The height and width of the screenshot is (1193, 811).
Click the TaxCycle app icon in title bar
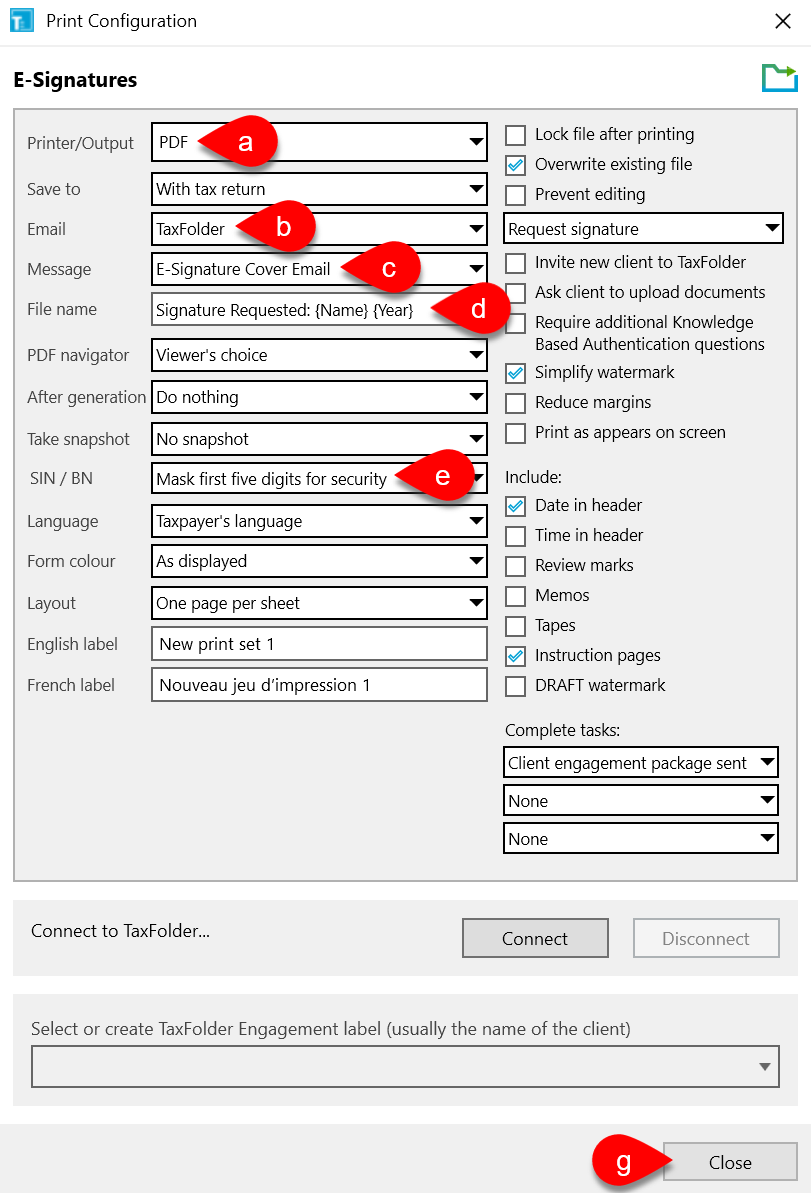pos(21,21)
